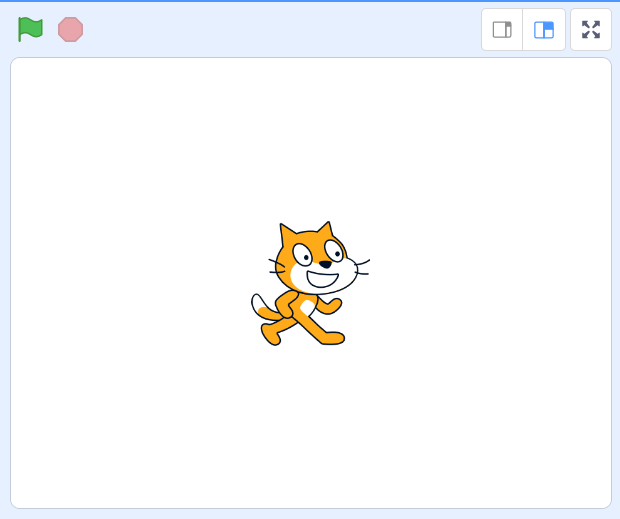Click the green flag to start the project
Screen dimensions: 620x519
pos(30,29)
